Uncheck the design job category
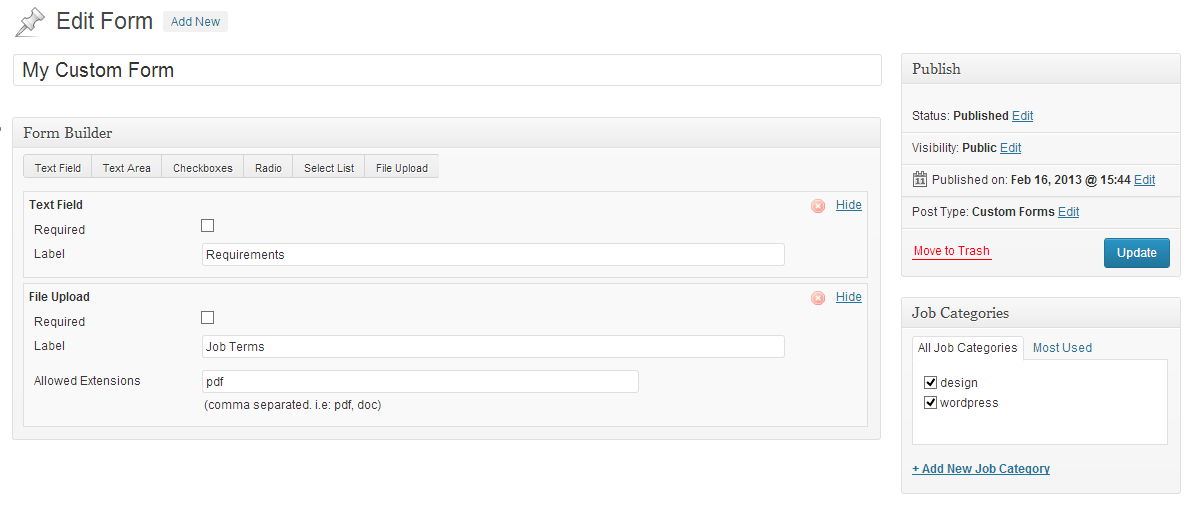 click(x=930, y=382)
